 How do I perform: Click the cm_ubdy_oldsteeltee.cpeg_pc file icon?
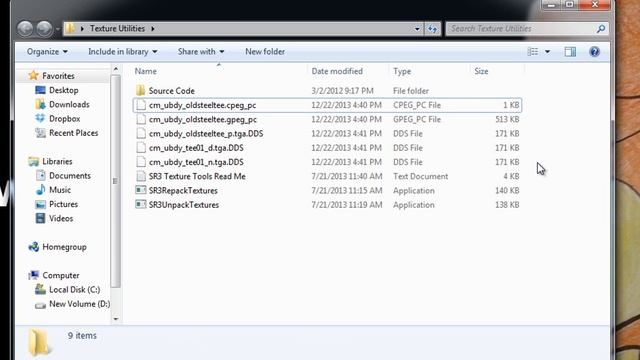(x=141, y=105)
